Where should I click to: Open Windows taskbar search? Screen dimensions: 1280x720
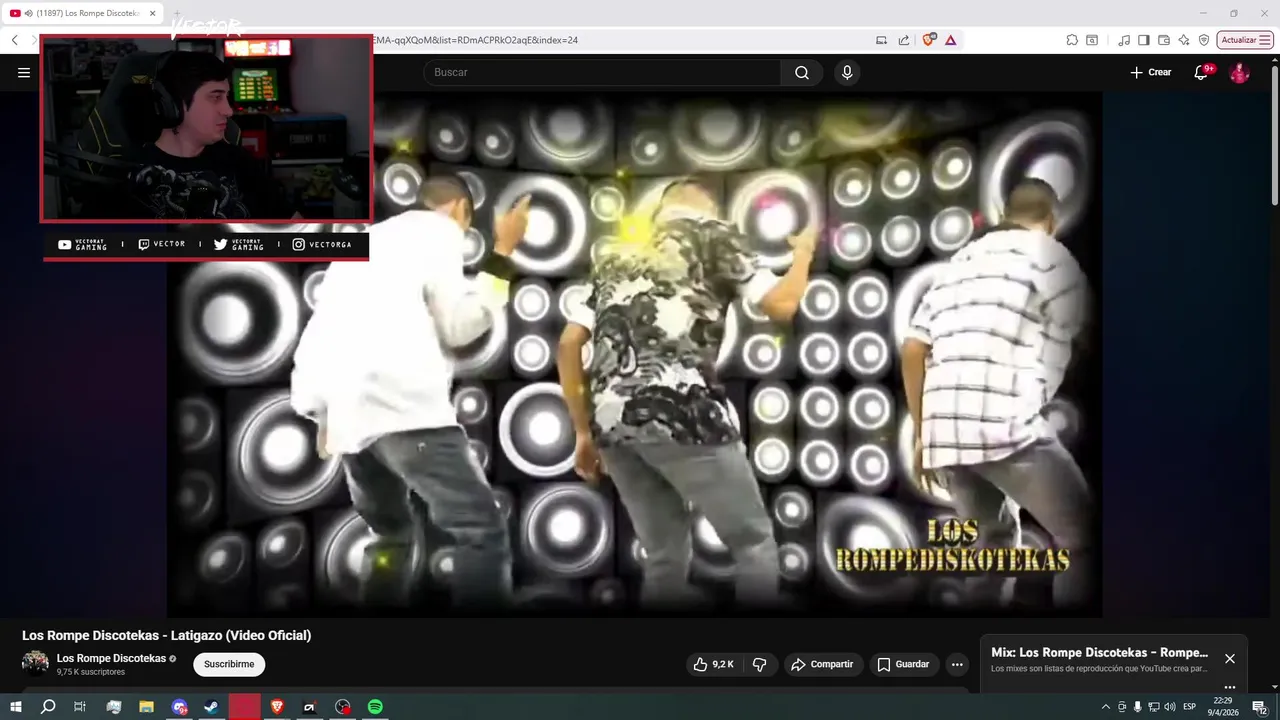click(x=48, y=707)
